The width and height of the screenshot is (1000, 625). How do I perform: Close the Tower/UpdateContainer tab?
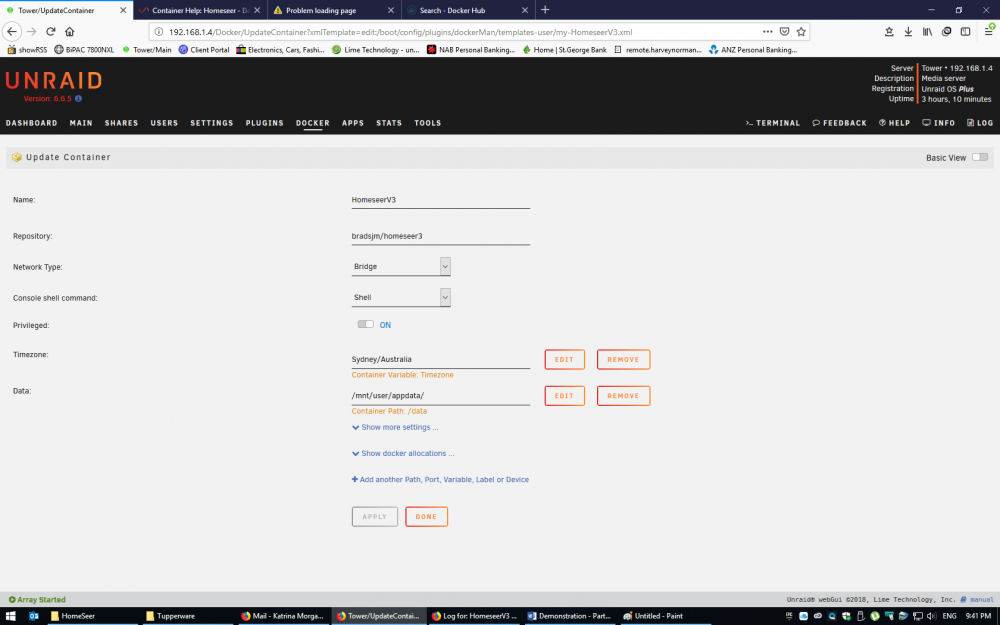(123, 10)
